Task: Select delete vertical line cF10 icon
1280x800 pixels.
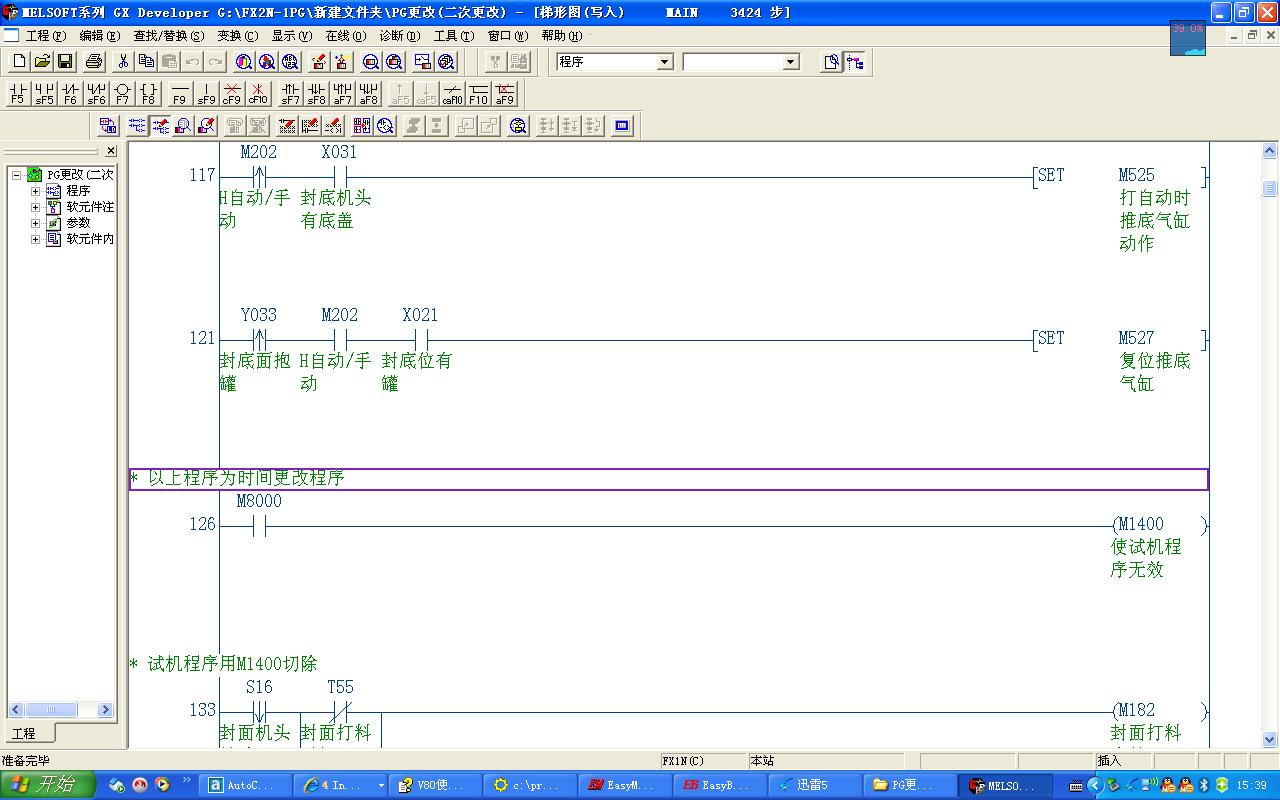Action: (x=258, y=94)
